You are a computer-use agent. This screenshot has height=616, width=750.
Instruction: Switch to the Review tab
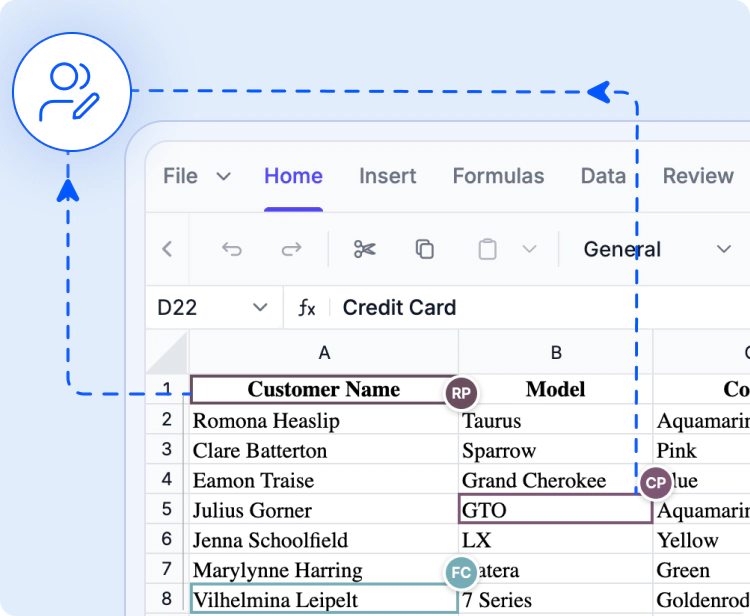pyautogui.click(x=698, y=176)
